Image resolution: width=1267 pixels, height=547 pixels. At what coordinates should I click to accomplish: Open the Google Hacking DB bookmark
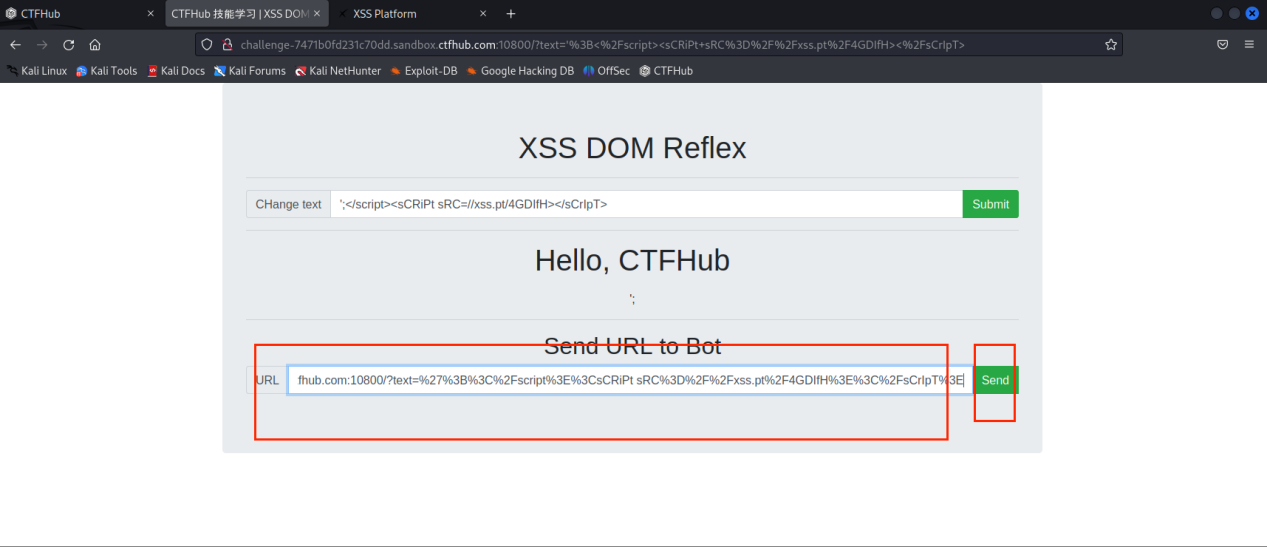520,71
